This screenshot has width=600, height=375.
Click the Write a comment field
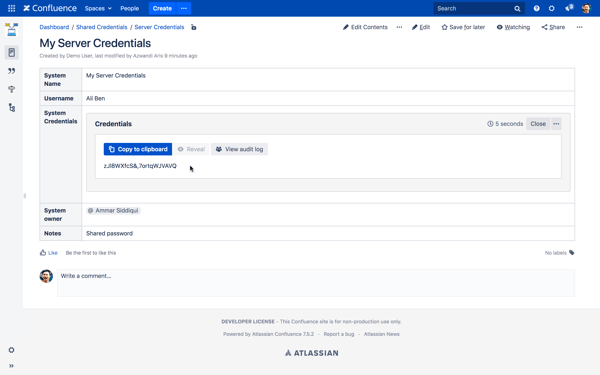tap(316, 283)
